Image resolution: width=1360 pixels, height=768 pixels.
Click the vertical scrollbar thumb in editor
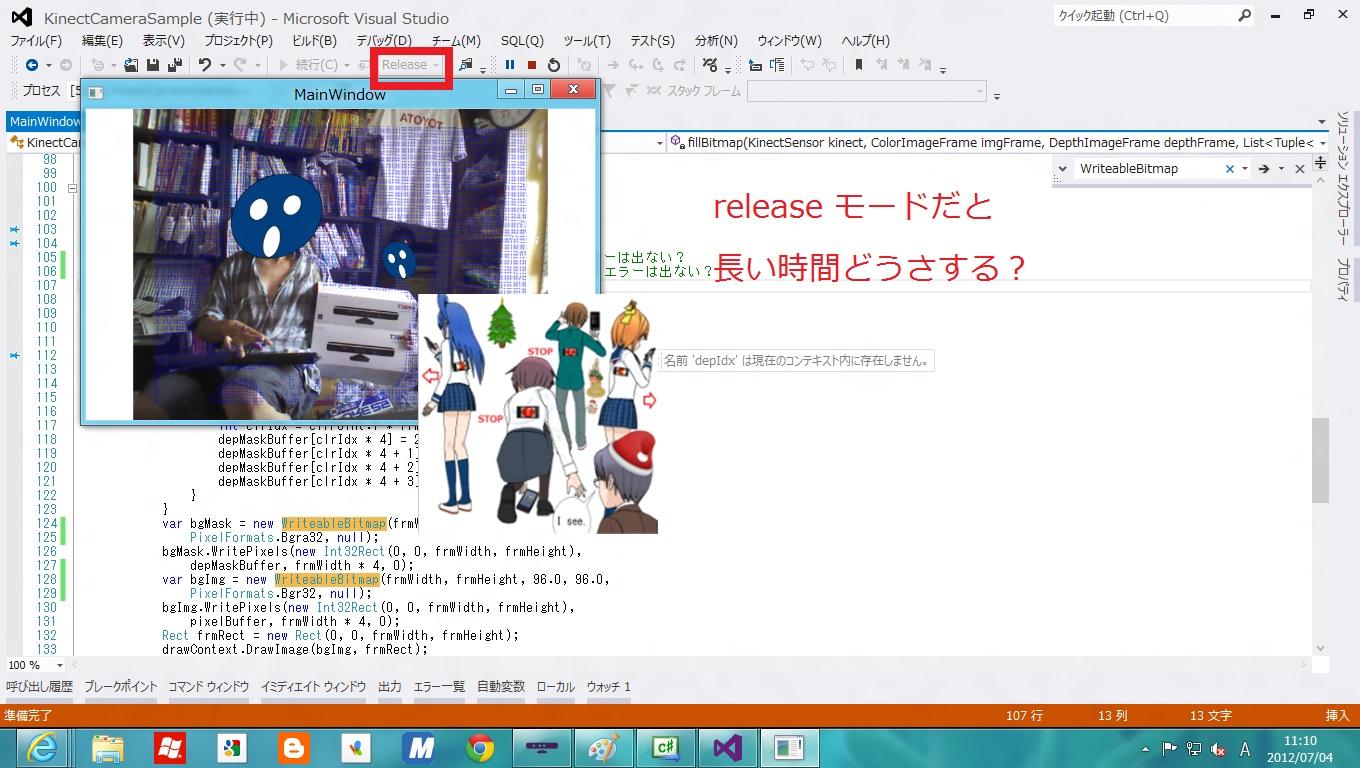pos(1320,460)
